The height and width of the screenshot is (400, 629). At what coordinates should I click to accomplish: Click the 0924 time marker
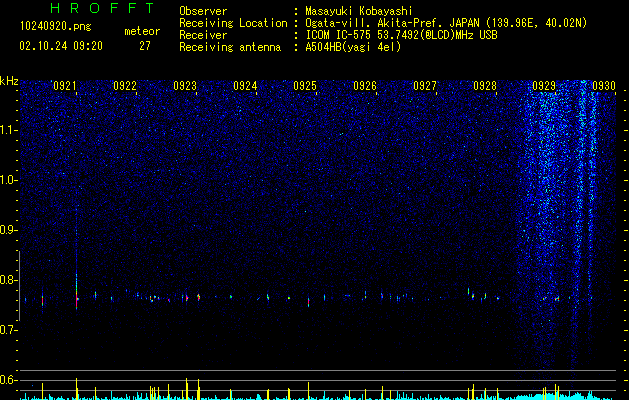245,86
